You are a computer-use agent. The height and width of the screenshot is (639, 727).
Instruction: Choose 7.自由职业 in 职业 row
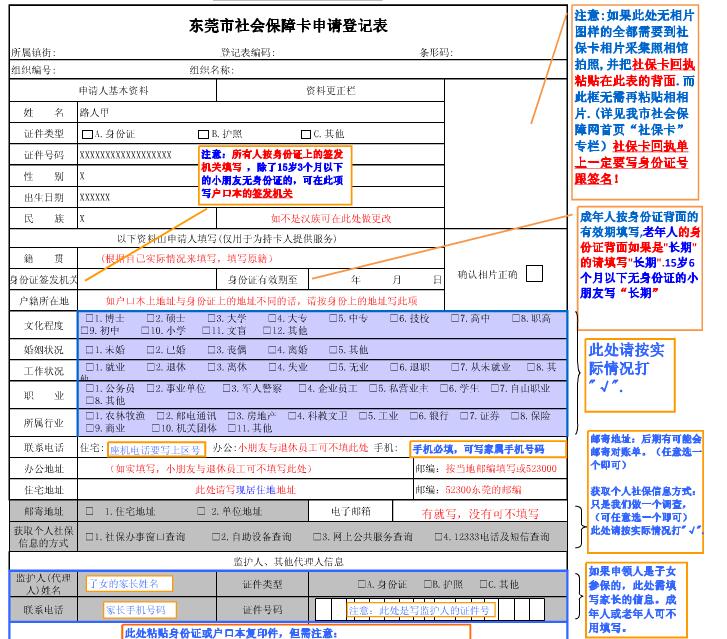tap(495, 388)
